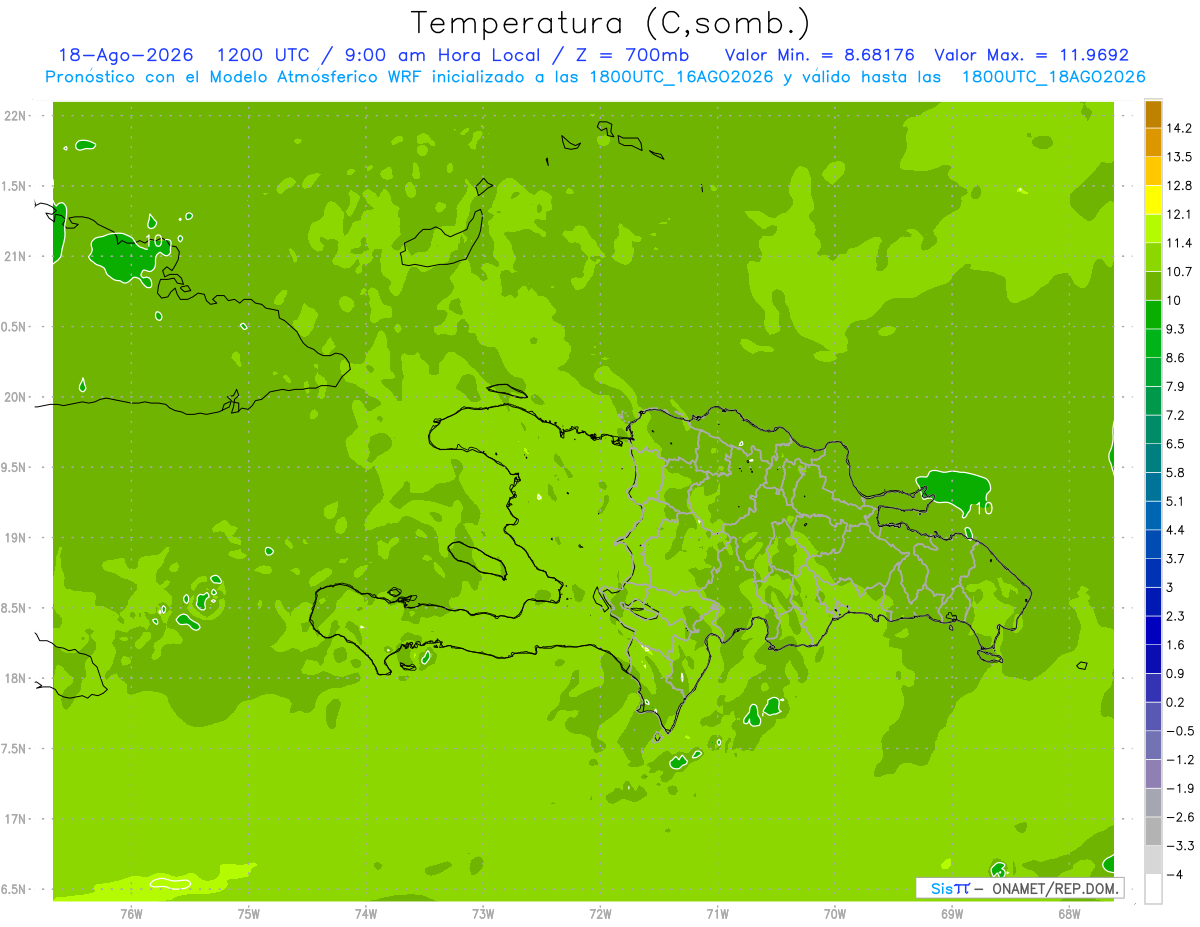The image size is (1200, 927).
Task: Click the "10" contour label near Samaná peninsula
Action: tap(984, 508)
